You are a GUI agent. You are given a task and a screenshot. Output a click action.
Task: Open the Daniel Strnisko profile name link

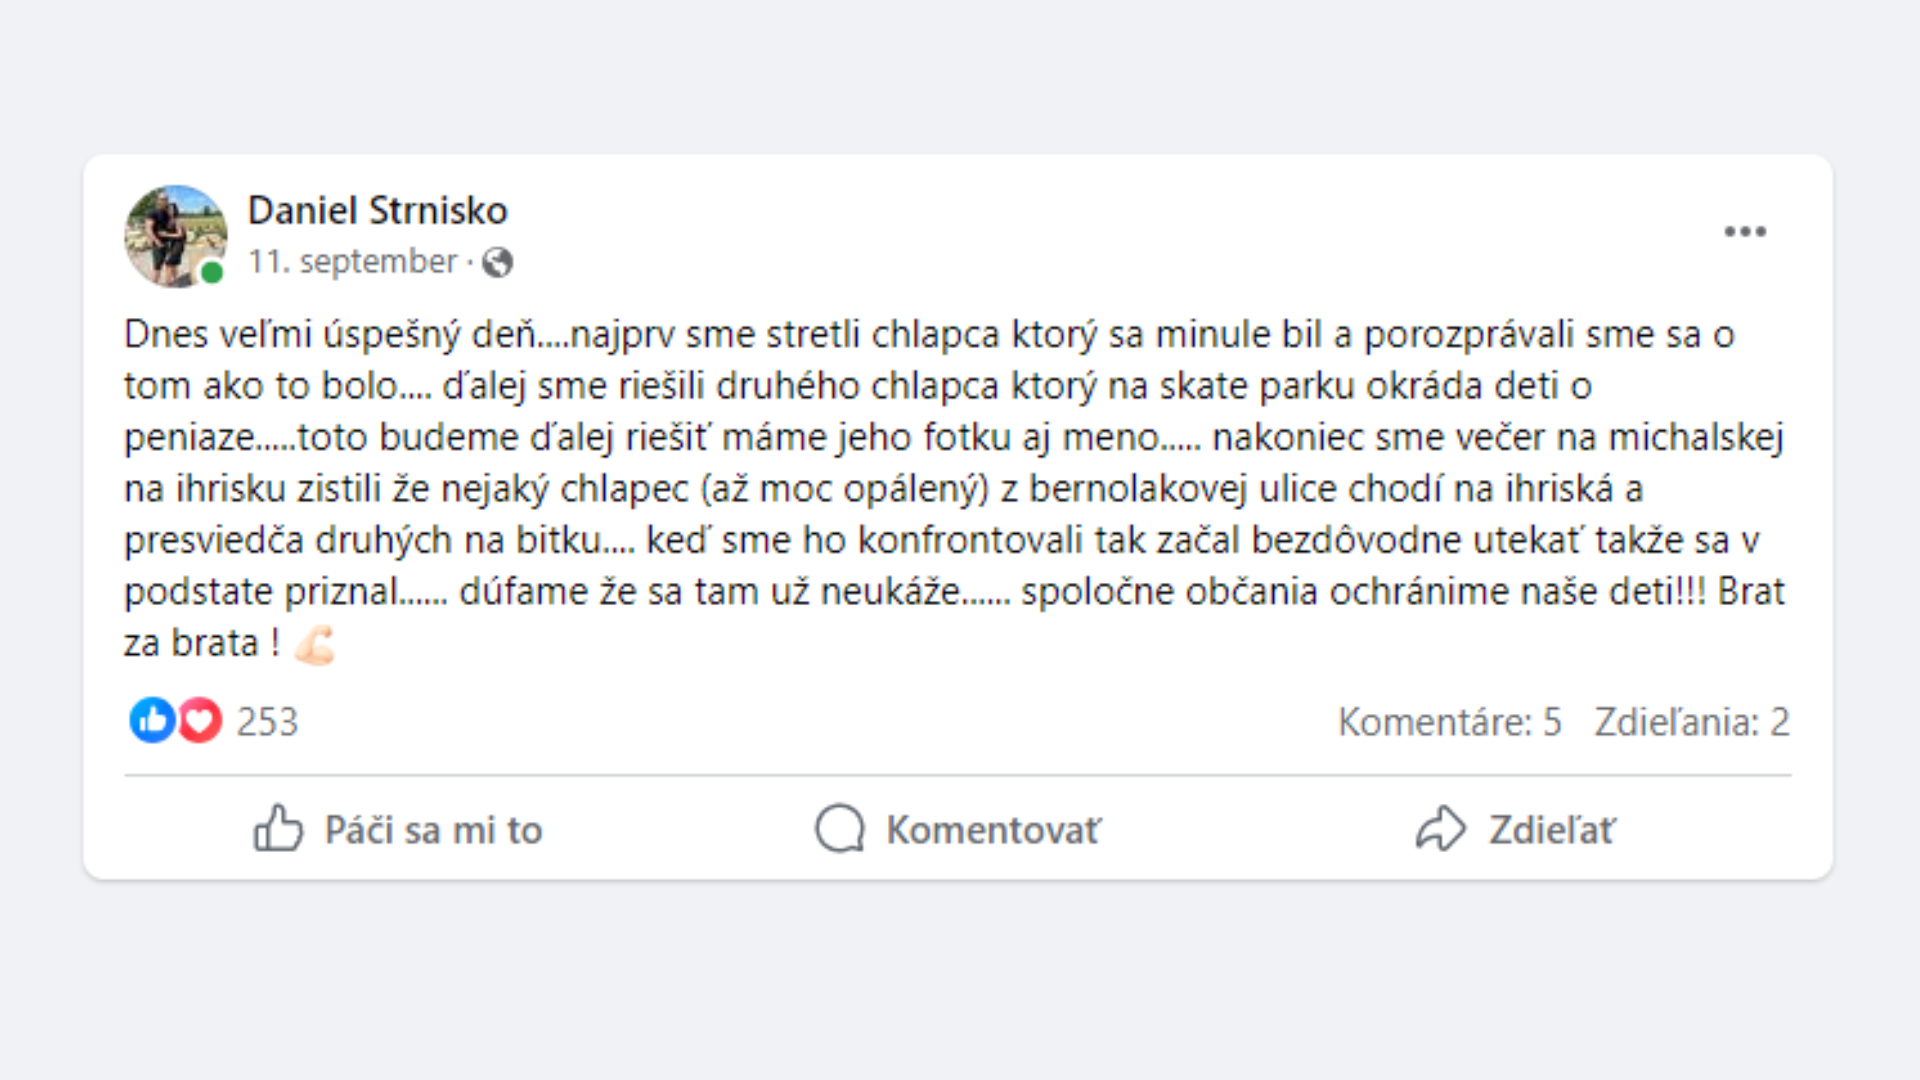(377, 211)
